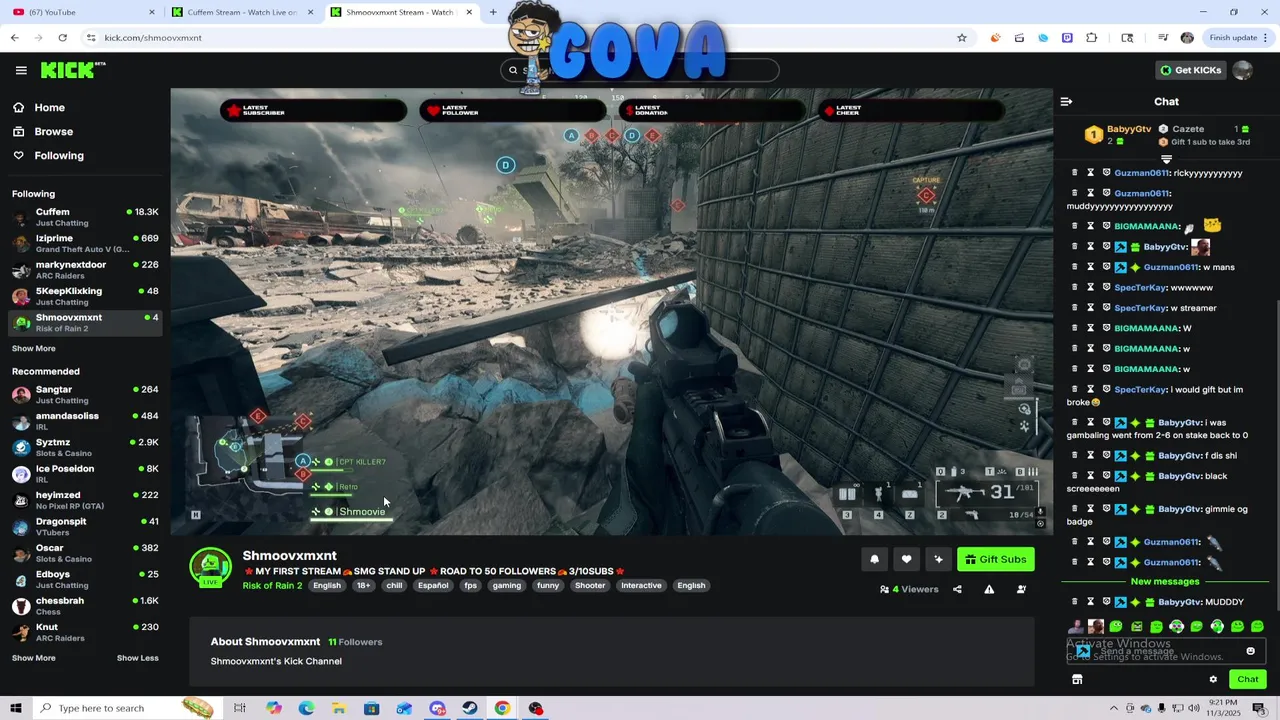Open Task View on the taskbar
Image resolution: width=1280 pixels, height=720 pixels.
pyautogui.click(x=240, y=708)
